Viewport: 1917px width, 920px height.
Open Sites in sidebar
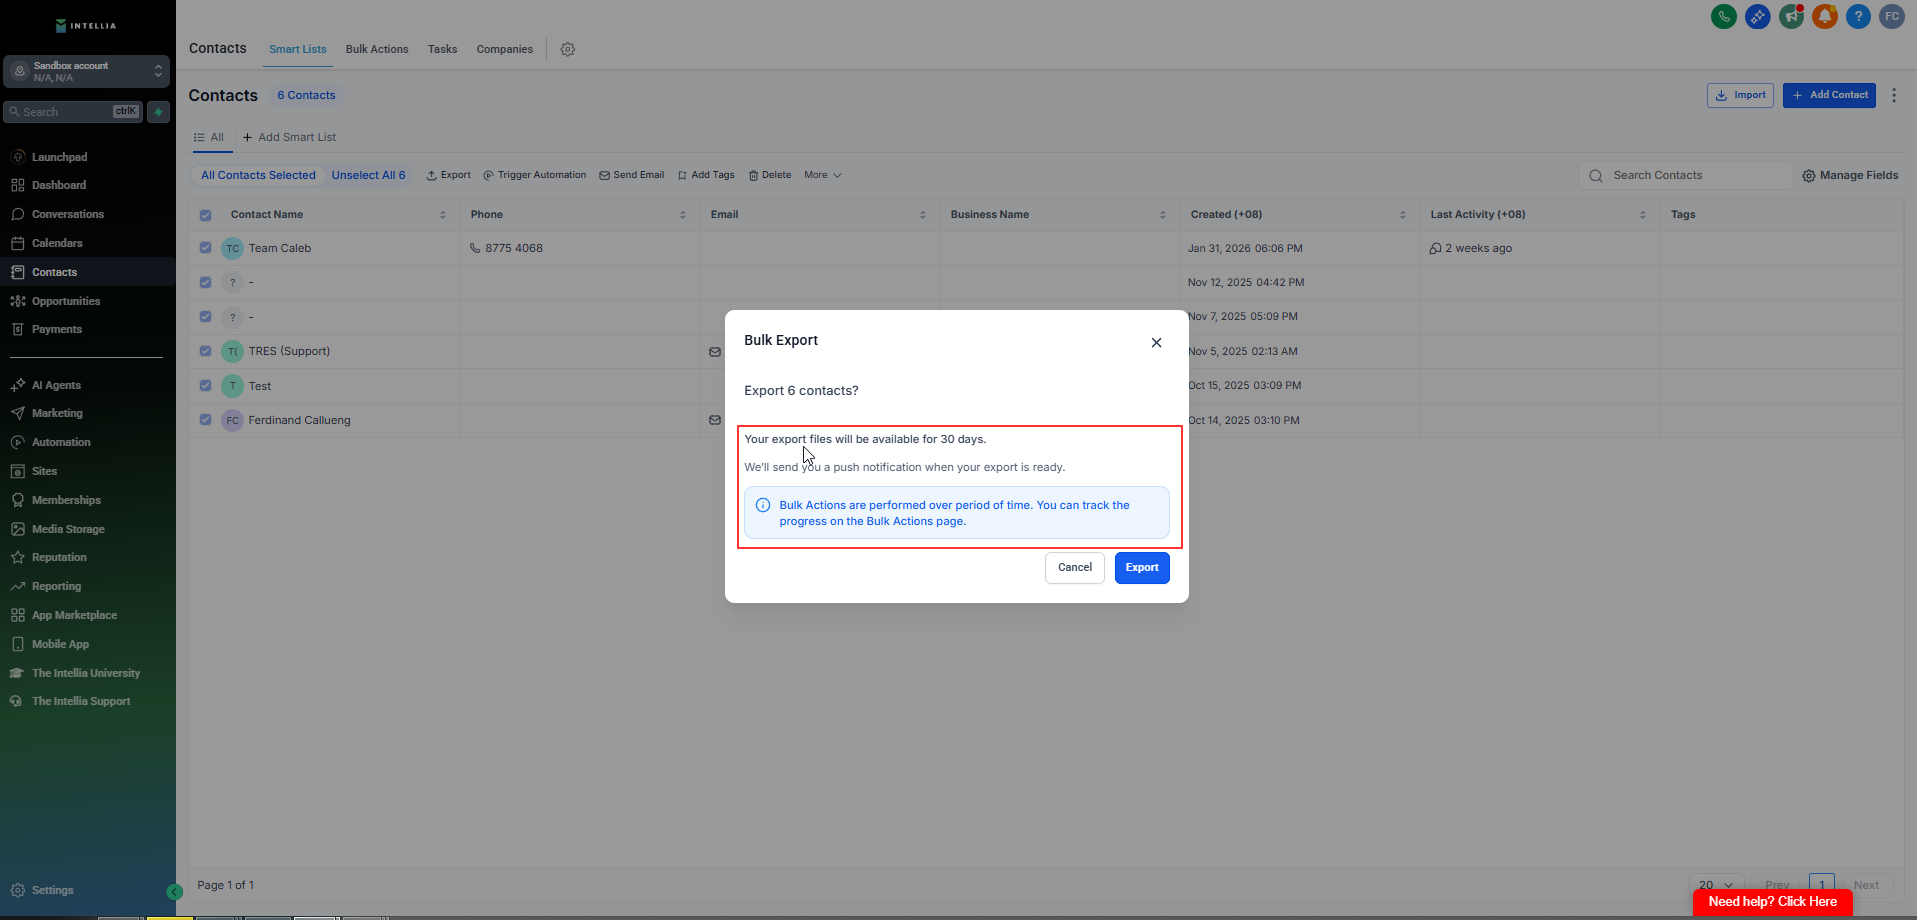[x=44, y=471]
